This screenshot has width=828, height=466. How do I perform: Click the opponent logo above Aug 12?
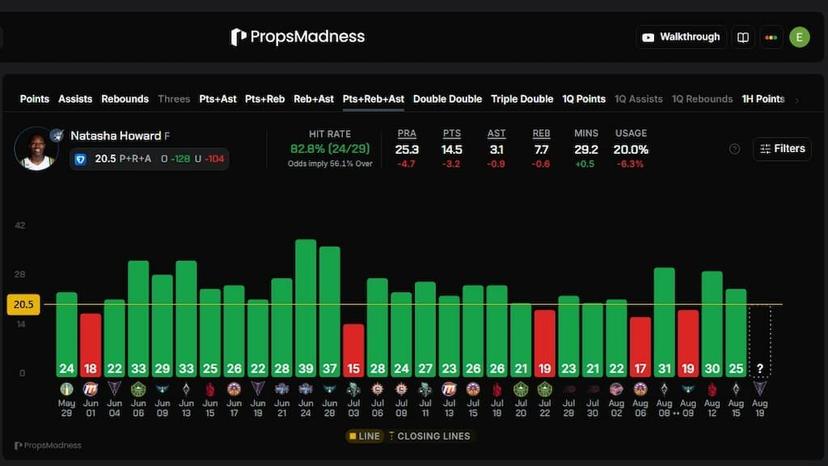click(x=712, y=389)
